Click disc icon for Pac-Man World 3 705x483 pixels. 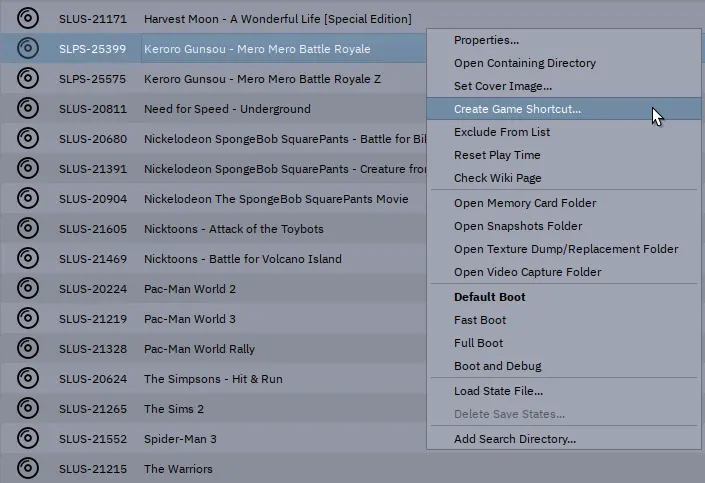(x=28, y=318)
